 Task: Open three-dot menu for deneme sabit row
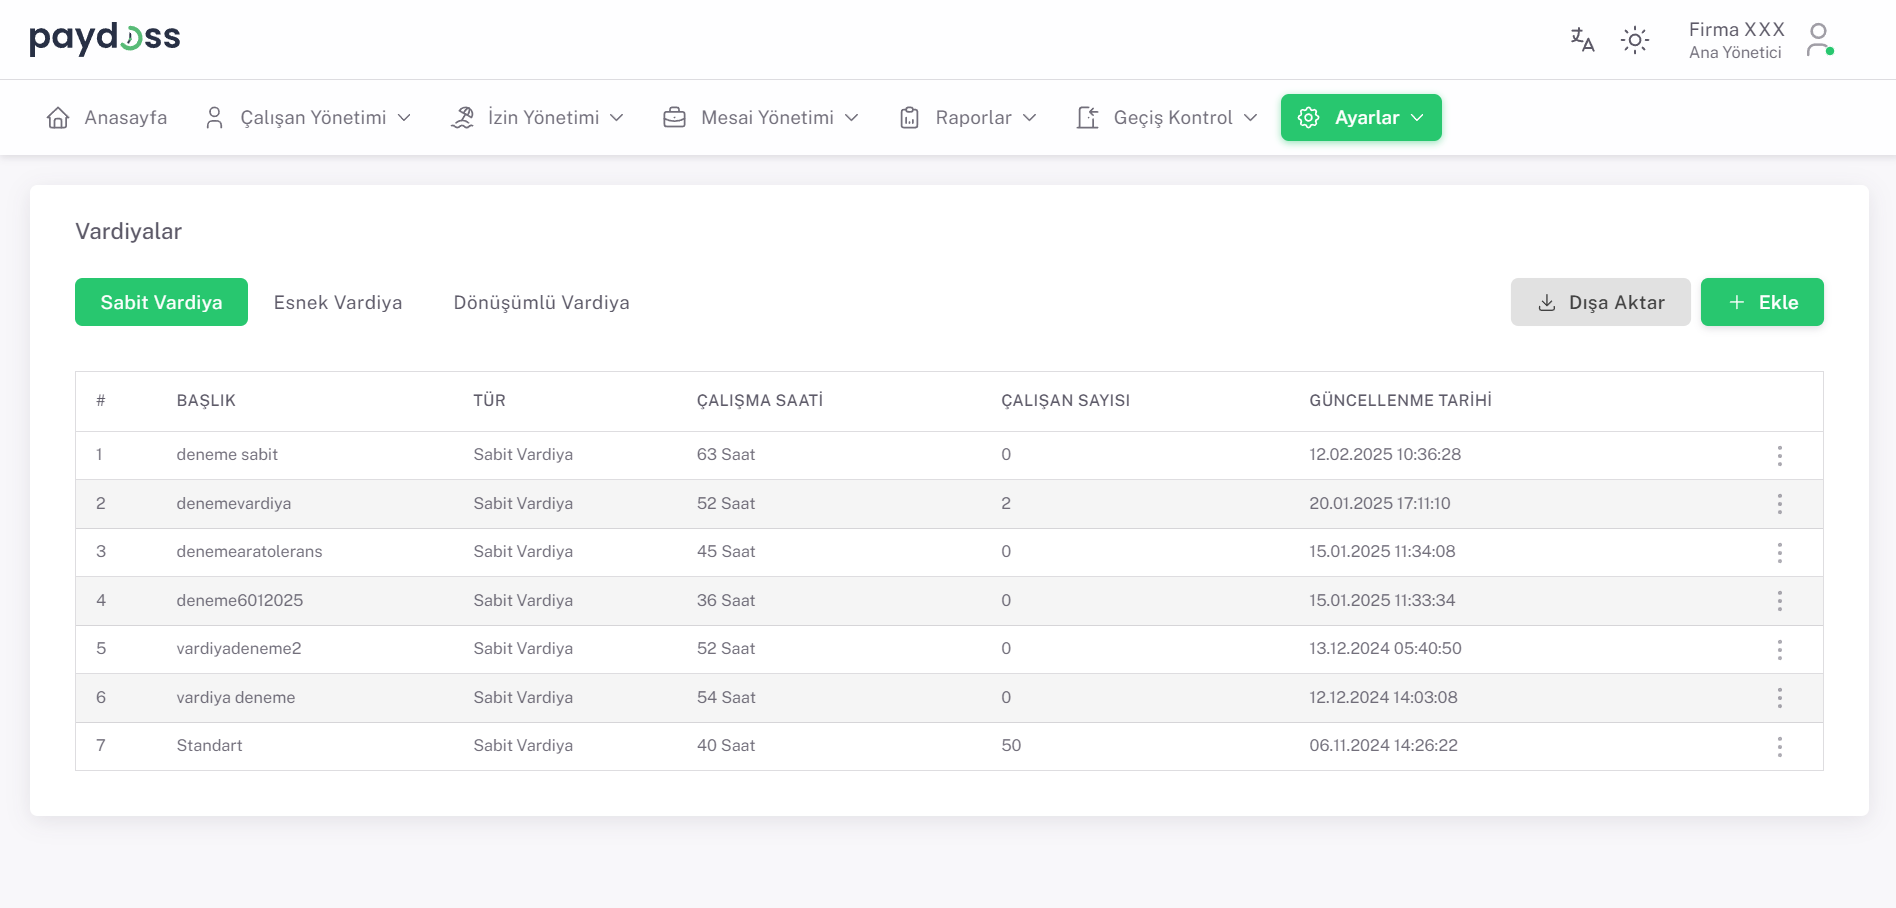[x=1780, y=456]
